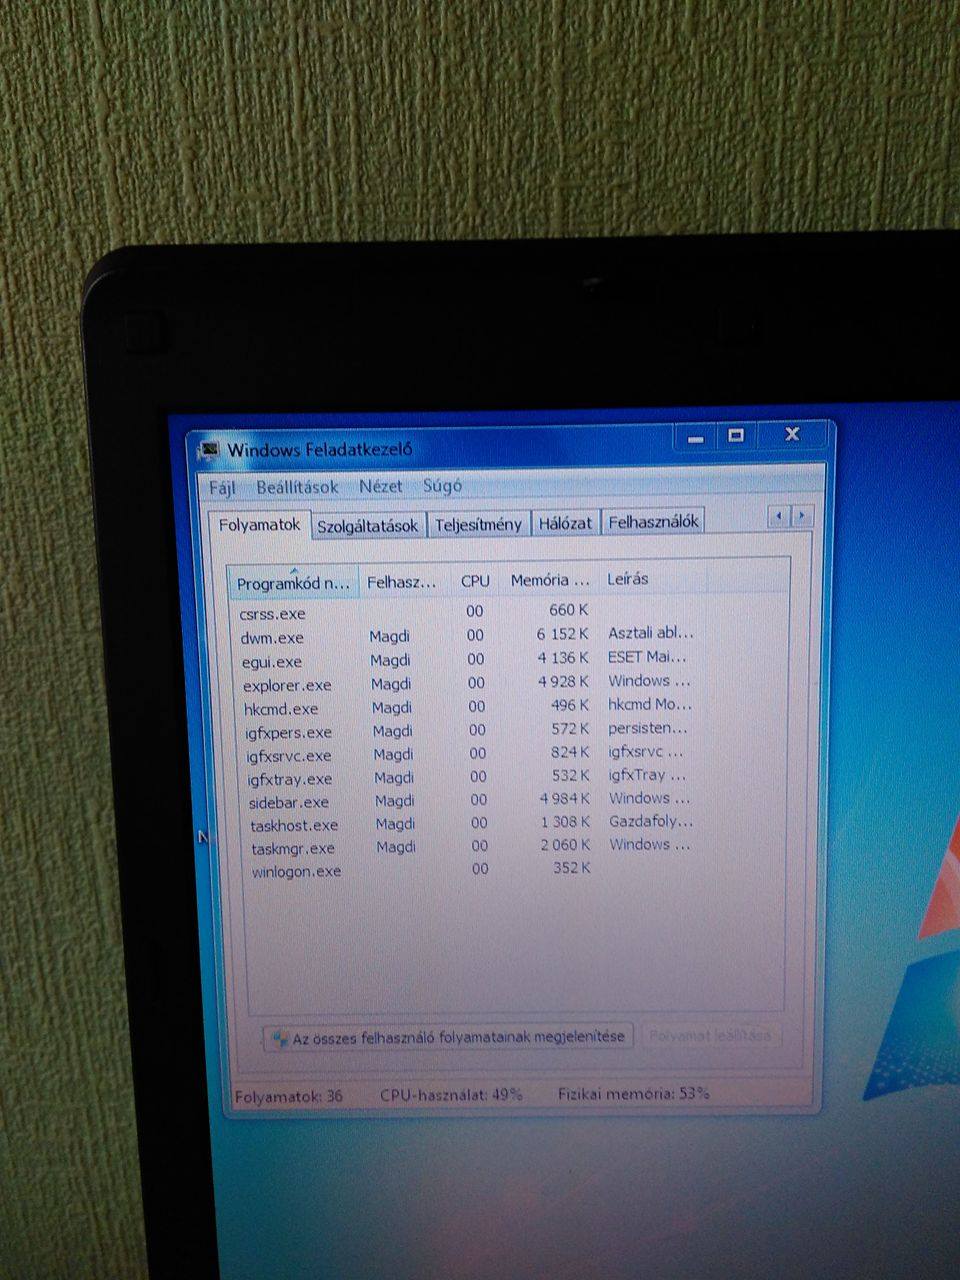Click the persisten... description cell

[648, 728]
